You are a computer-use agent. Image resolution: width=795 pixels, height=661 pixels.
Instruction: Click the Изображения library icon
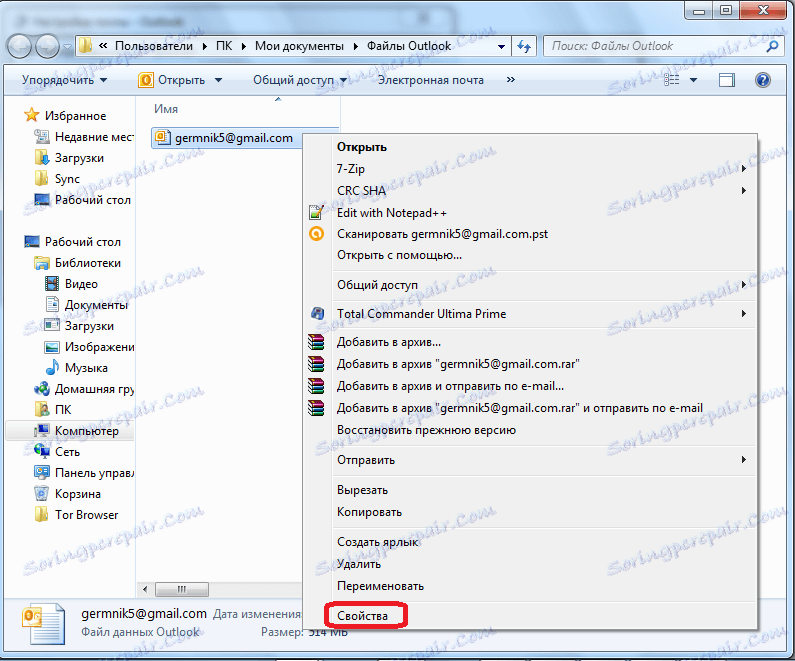tap(52, 347)
